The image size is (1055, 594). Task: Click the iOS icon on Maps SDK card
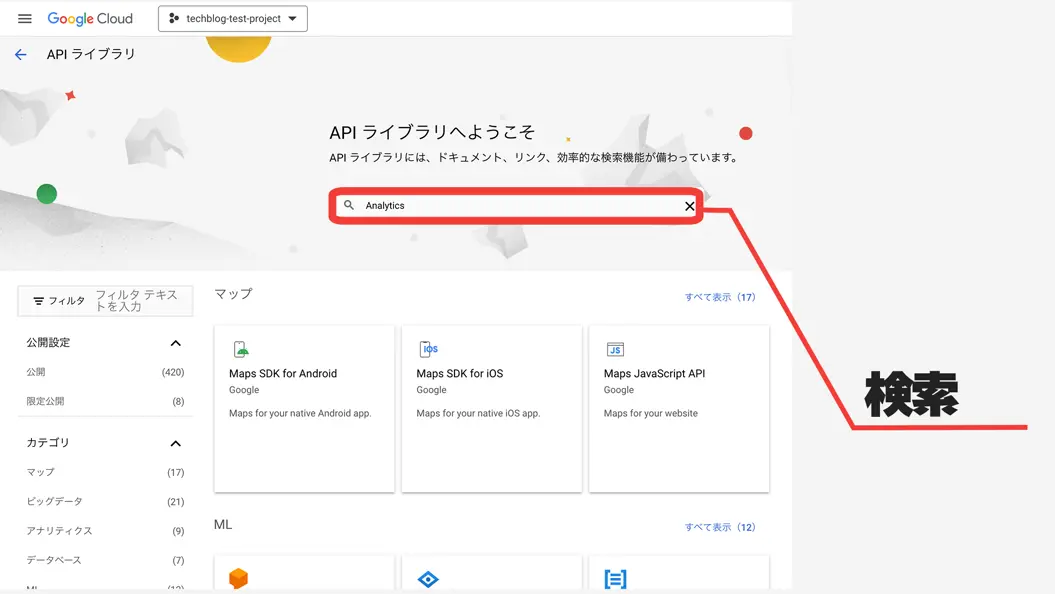(429, 349)
